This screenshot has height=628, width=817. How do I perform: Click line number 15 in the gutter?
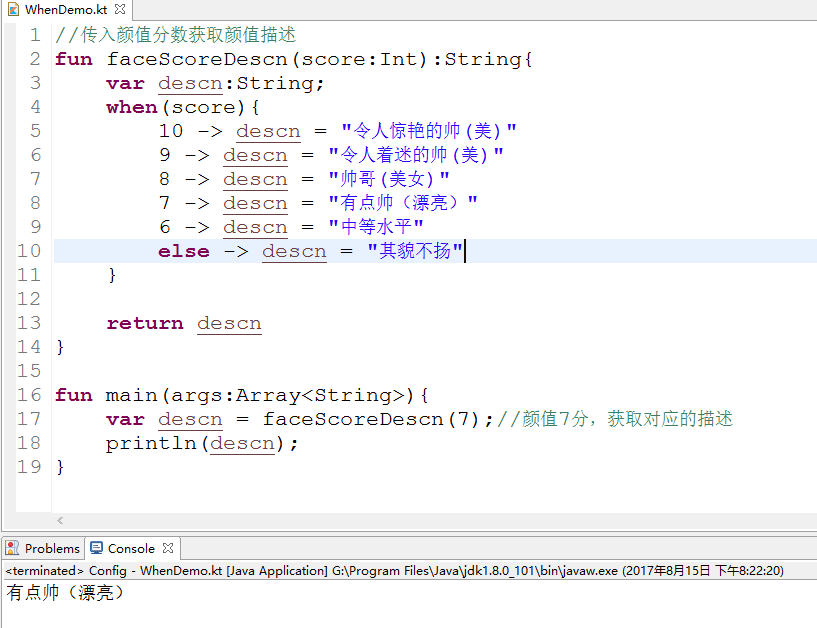[x=29, y=371]
